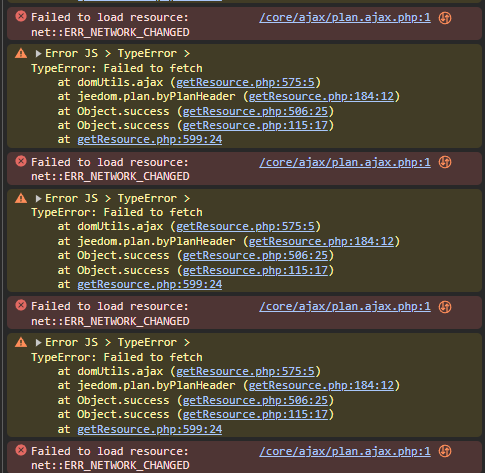Click the warning triangle icon of the last TypeError entry

click(x=21, y=342)
